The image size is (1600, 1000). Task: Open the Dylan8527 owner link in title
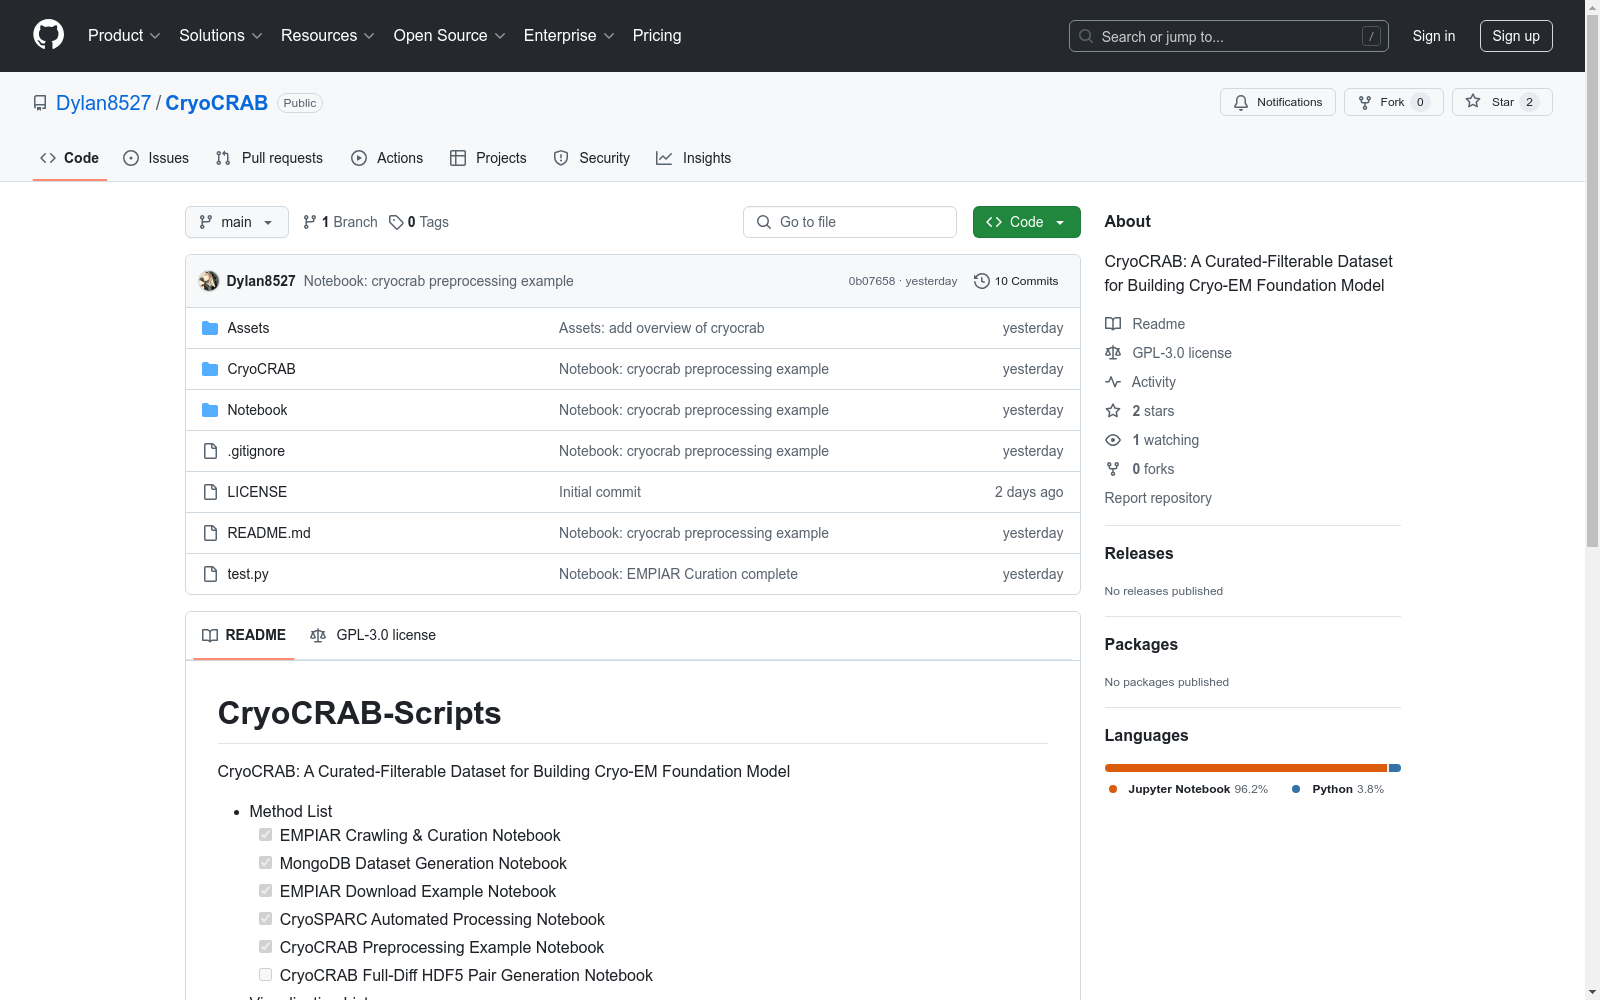pyautogui.click(x=103, y=103)
